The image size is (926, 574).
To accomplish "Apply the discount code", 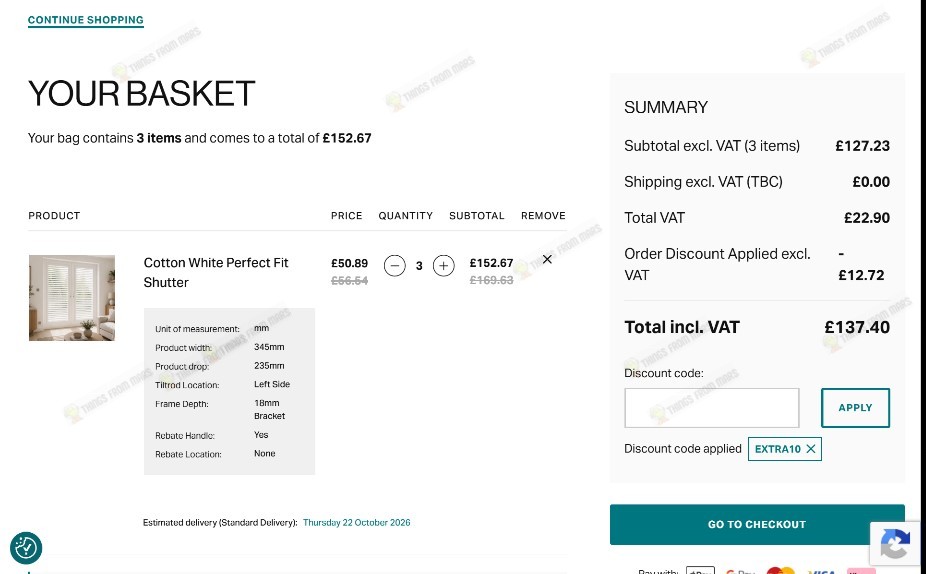I will click(x=855, y=407).
